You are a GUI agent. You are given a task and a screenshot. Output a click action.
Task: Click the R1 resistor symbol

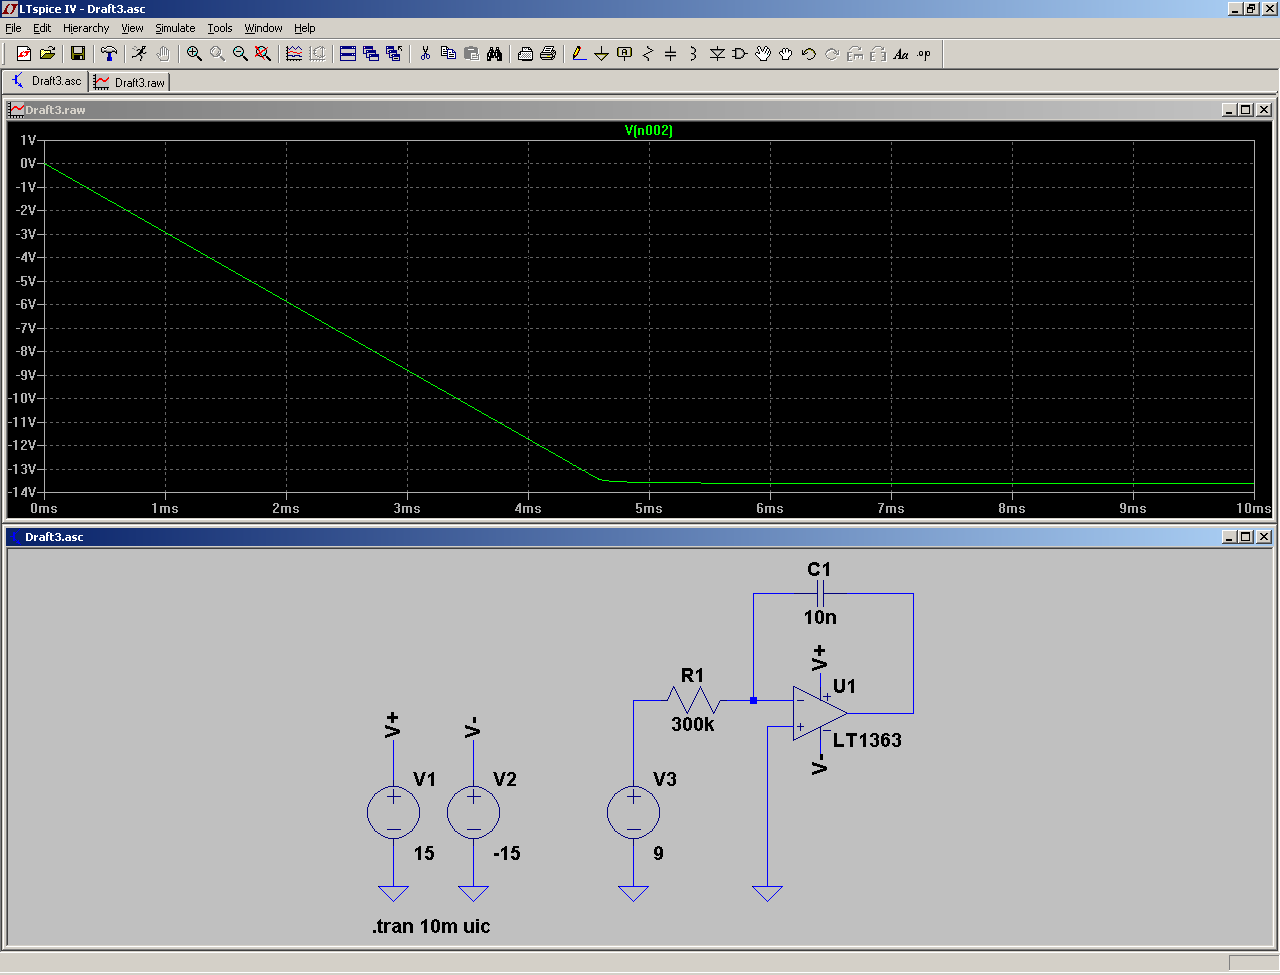693,700
